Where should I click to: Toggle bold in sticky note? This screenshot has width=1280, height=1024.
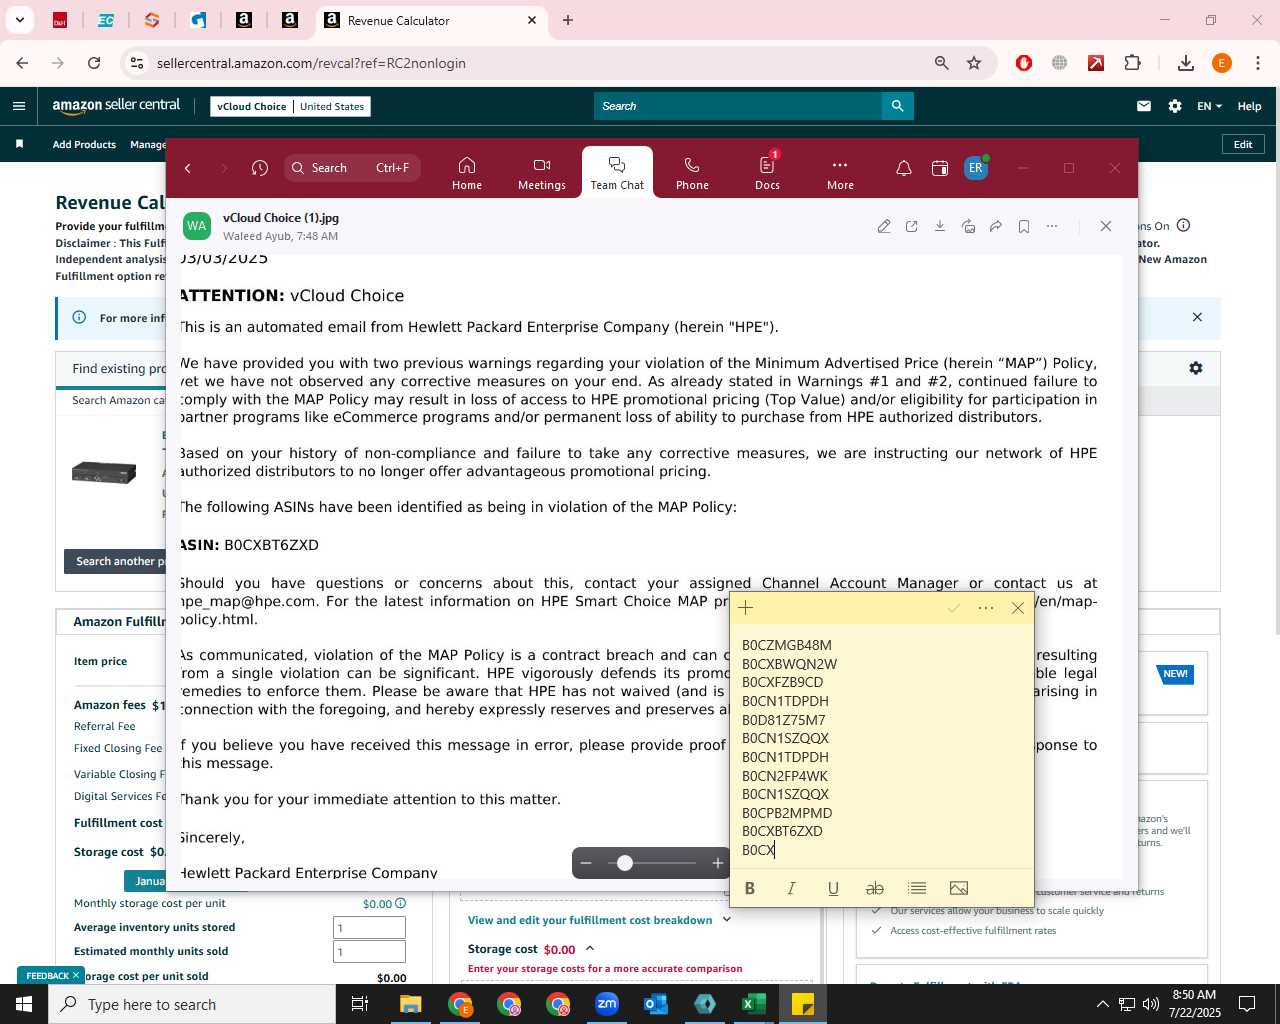(x=750, y=888)
